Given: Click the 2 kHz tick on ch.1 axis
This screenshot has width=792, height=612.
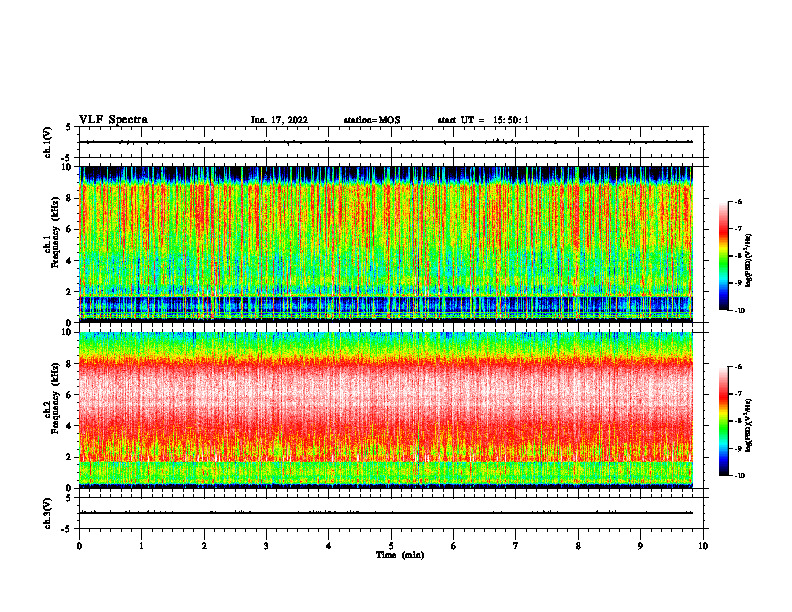Looking at the screenshot, I should [70, 292].
